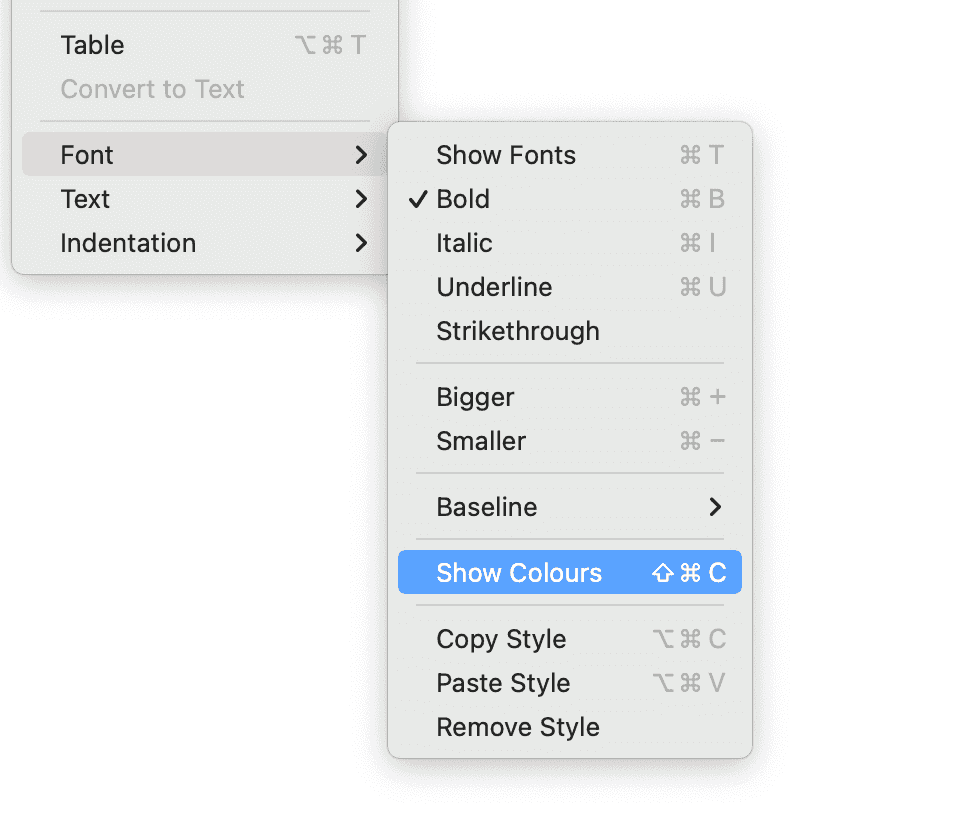Toggle Bold formatting off
This screenshot has width=972, height=816.
463,199
